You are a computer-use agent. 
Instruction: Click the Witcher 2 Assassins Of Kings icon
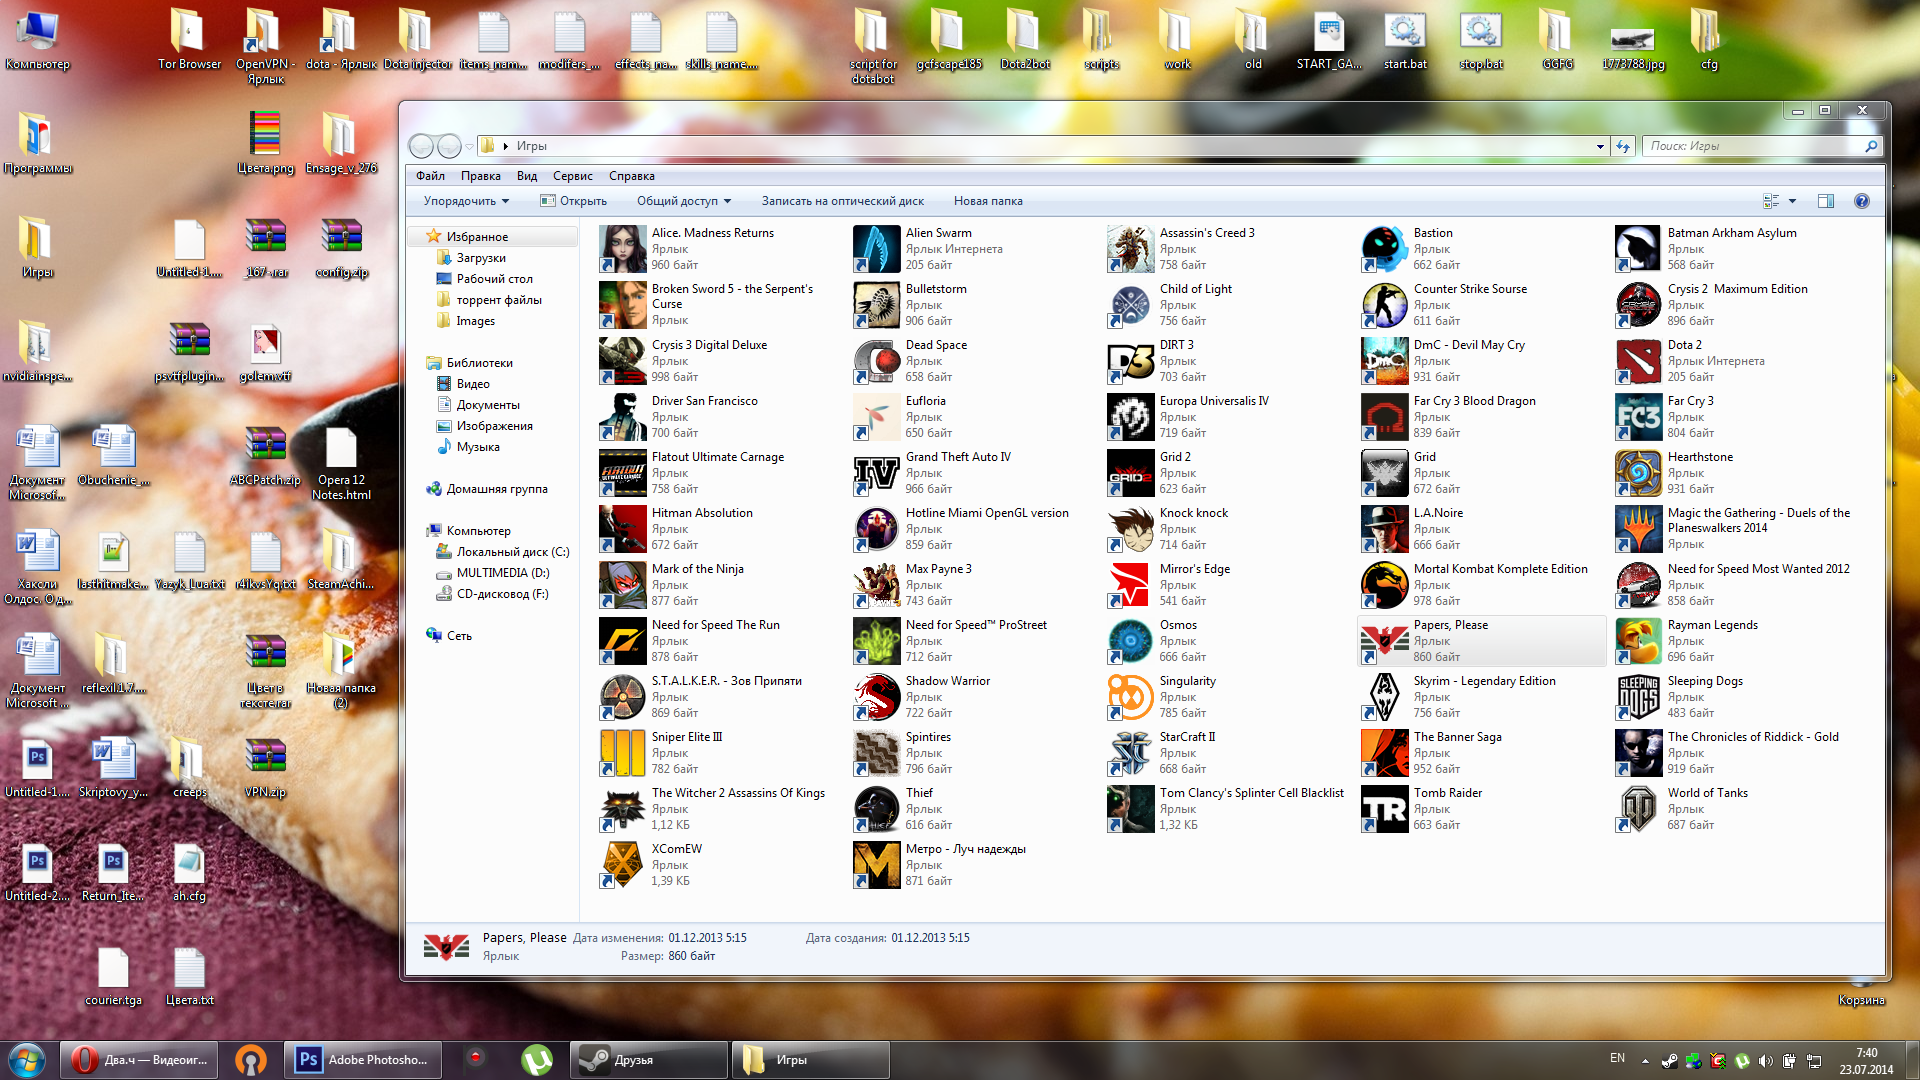622,809
